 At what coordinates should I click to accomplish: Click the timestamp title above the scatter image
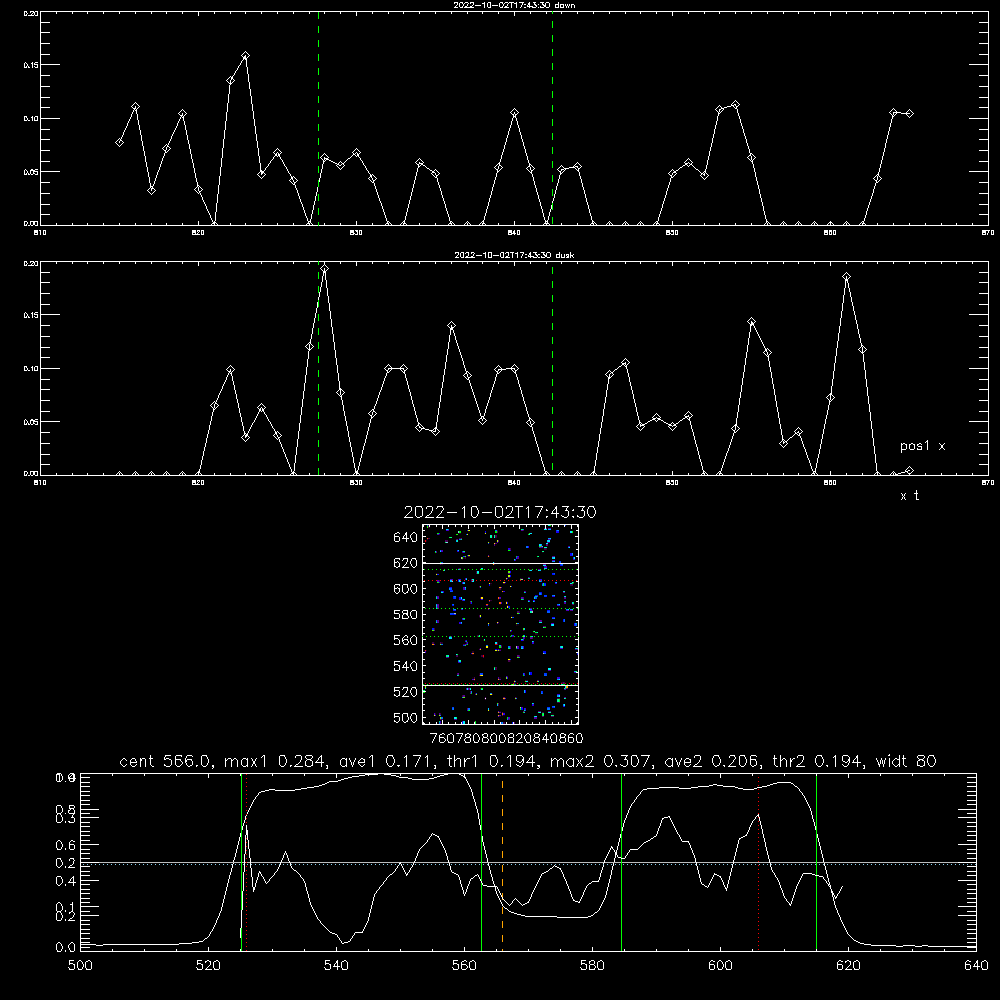point(500,512)
